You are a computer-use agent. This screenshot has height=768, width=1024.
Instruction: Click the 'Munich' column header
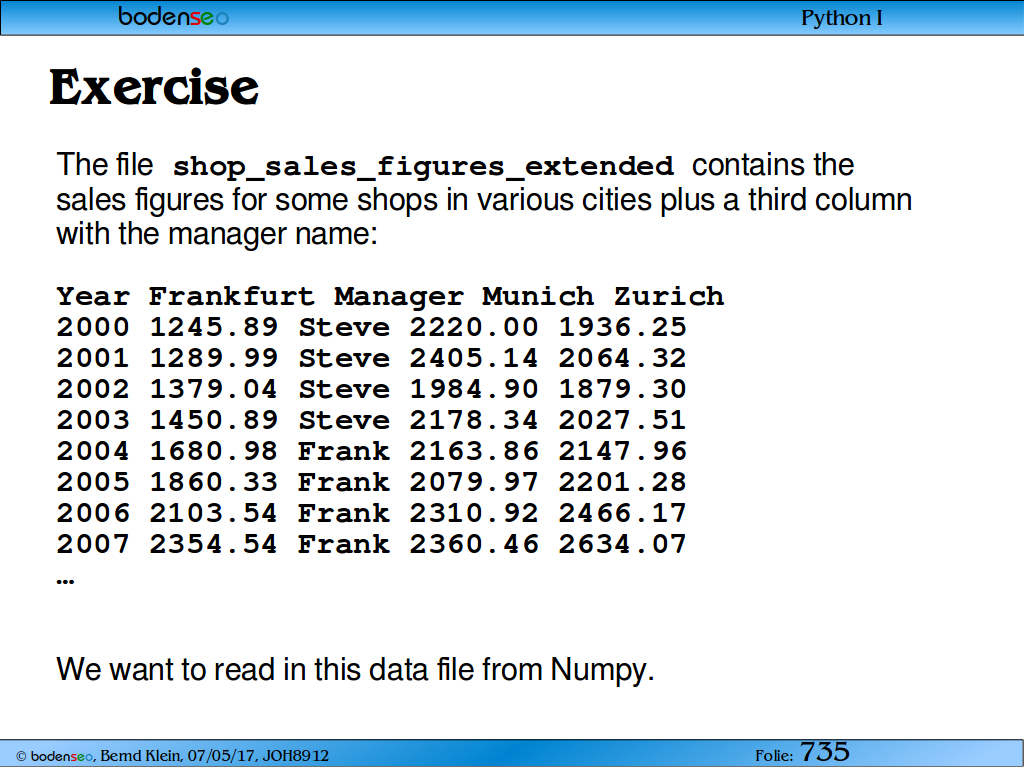(x=538, y=296)
